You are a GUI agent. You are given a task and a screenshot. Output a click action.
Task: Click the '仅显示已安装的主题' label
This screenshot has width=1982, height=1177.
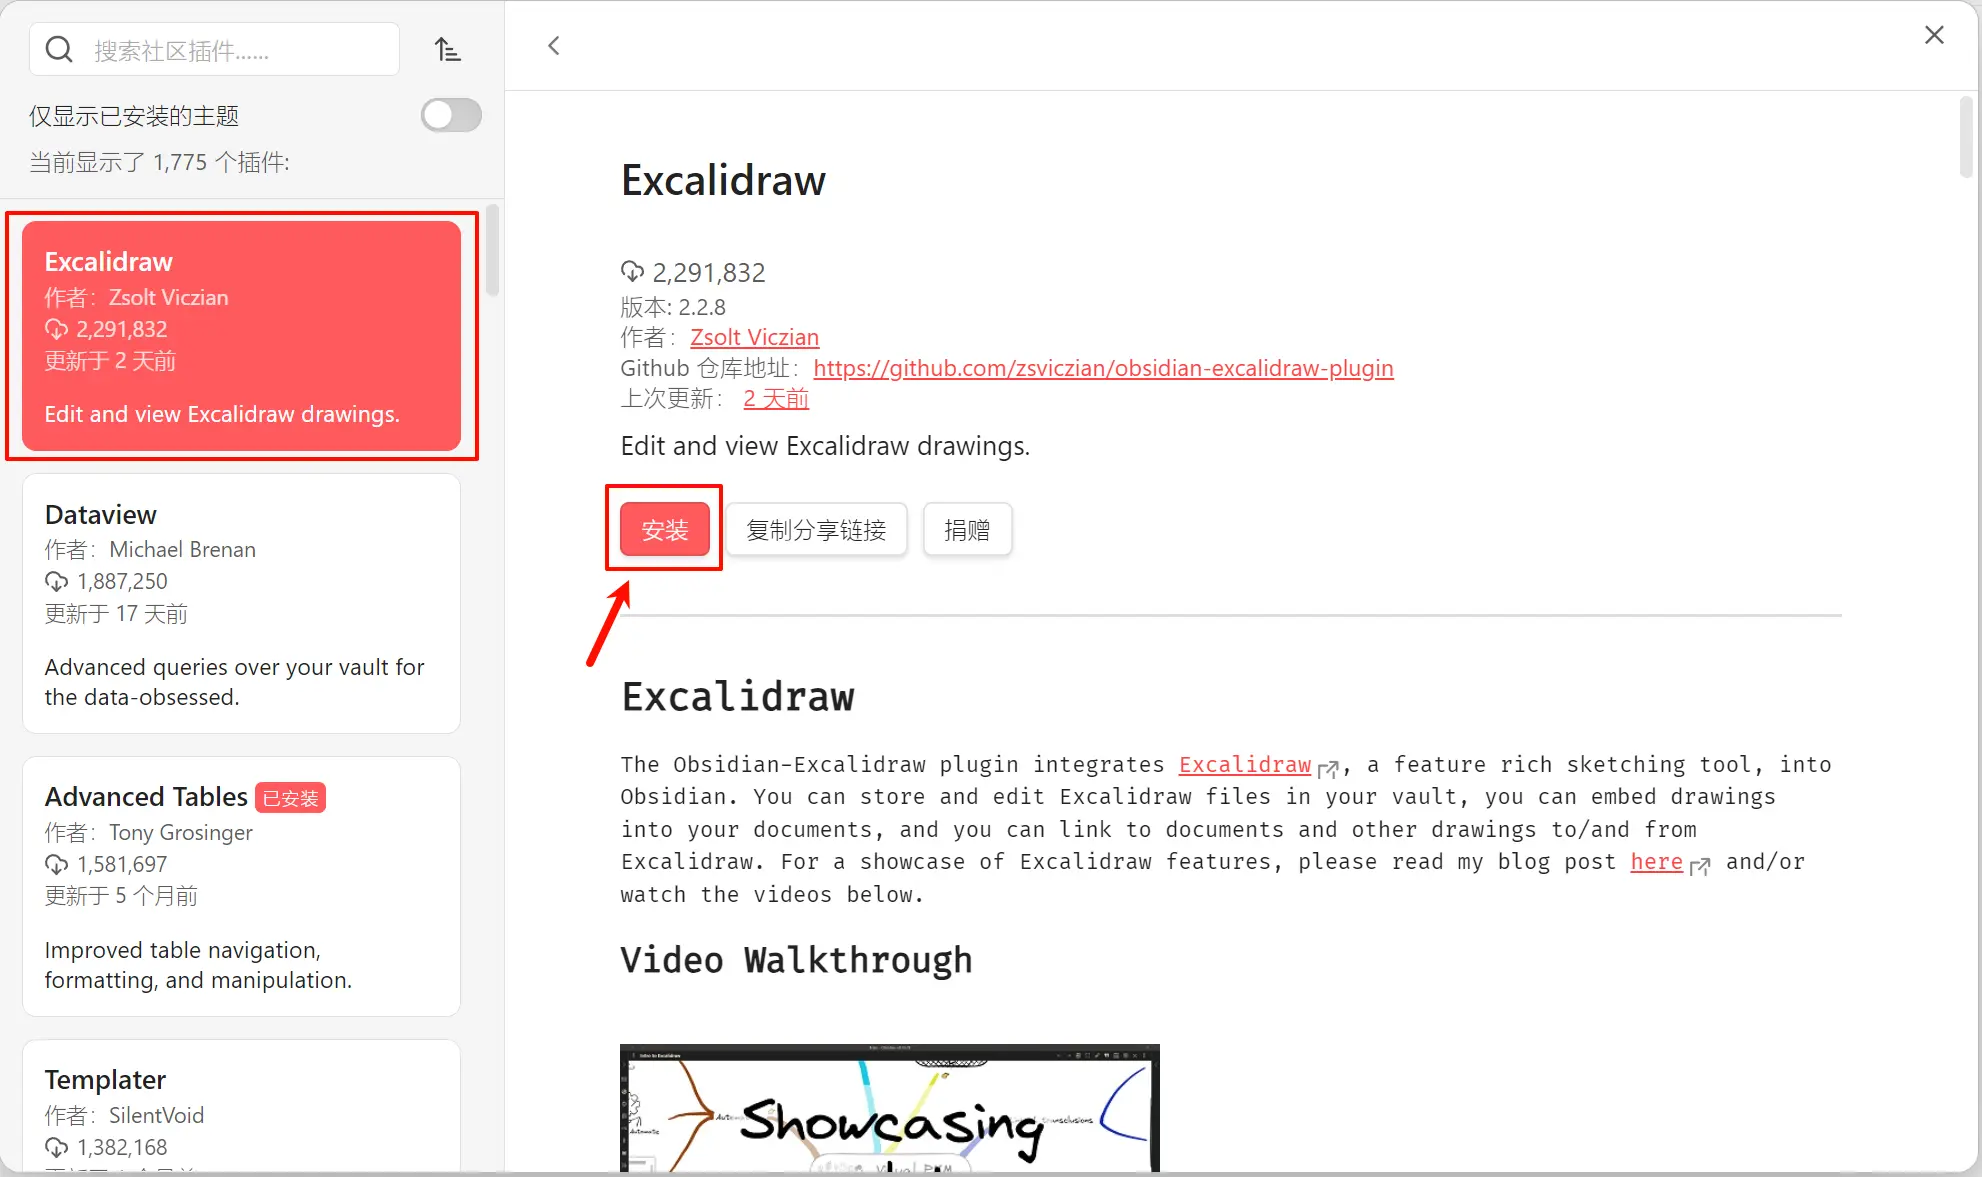tap(134, 116)
